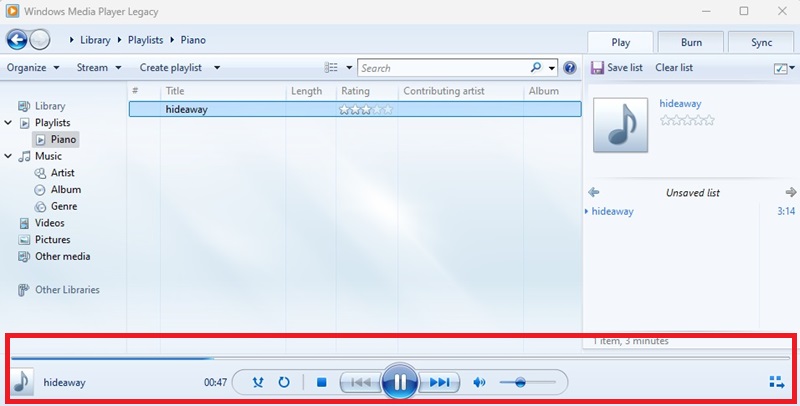Image resolution: width=800 pixels, height=406 pixels.
Task: Adjust the volume slider
Action: point(528,382)
